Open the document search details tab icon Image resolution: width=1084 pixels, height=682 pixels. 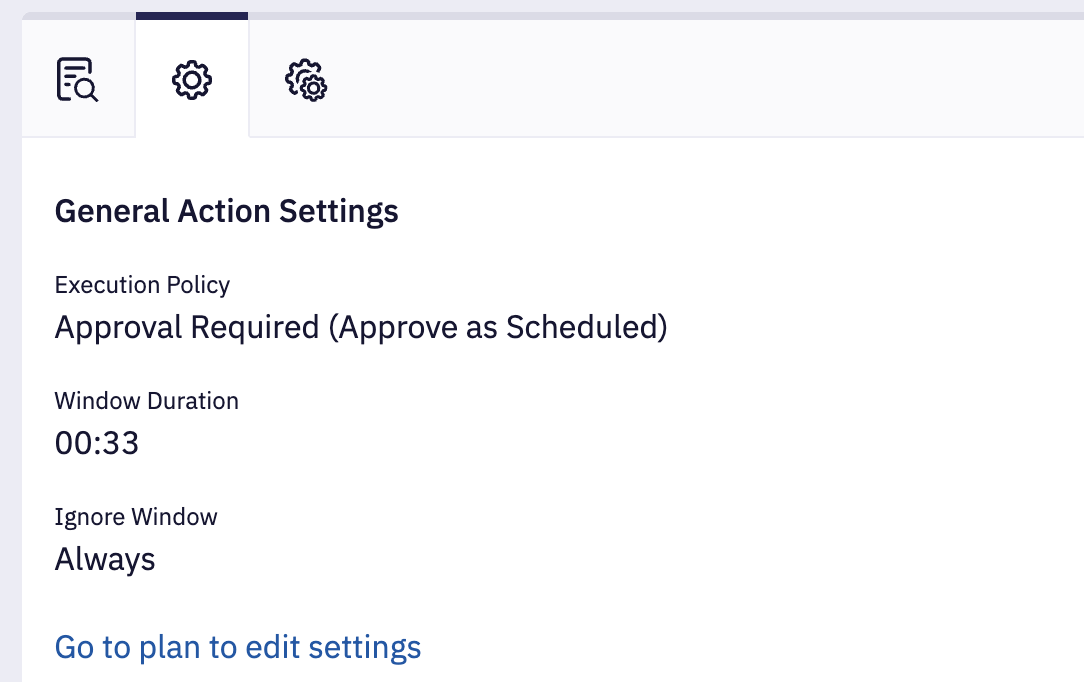pos(77,79)
